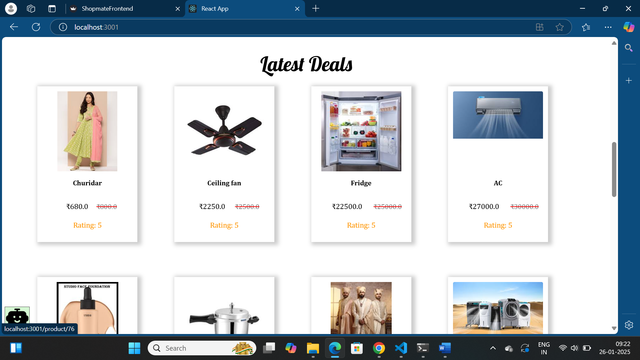This screenshot has width=640, height=360.
Task: Open the AC product image
Action: (x=498, y=115)
